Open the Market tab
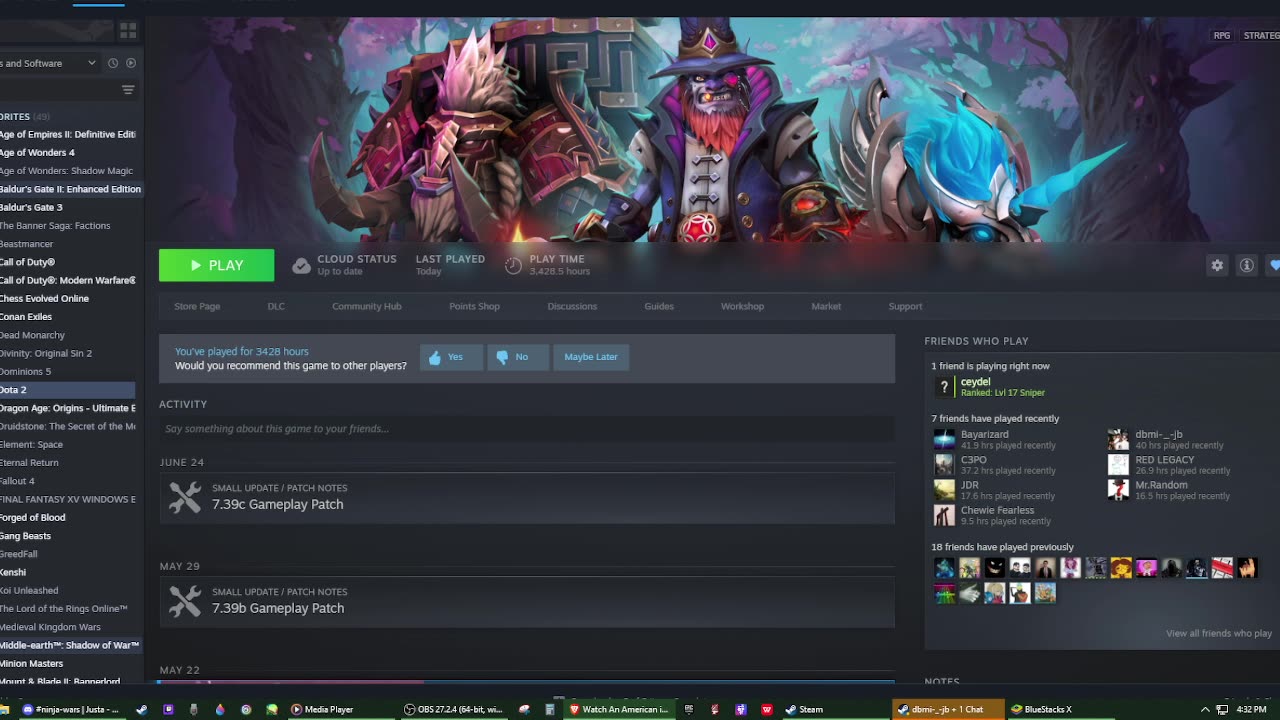Viewport: 1280px width, 720px height. (x=826, y=306)
